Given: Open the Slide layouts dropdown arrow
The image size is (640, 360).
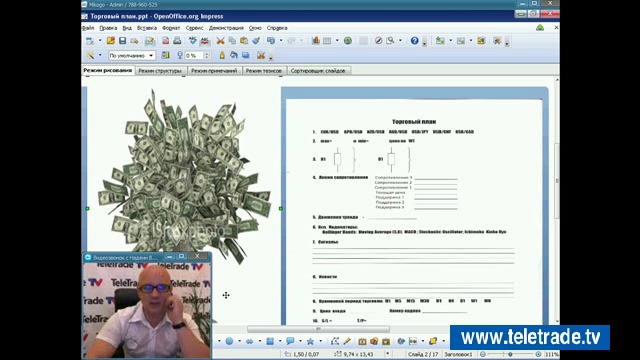Looking at the screenshot, I should click(471, 40).
